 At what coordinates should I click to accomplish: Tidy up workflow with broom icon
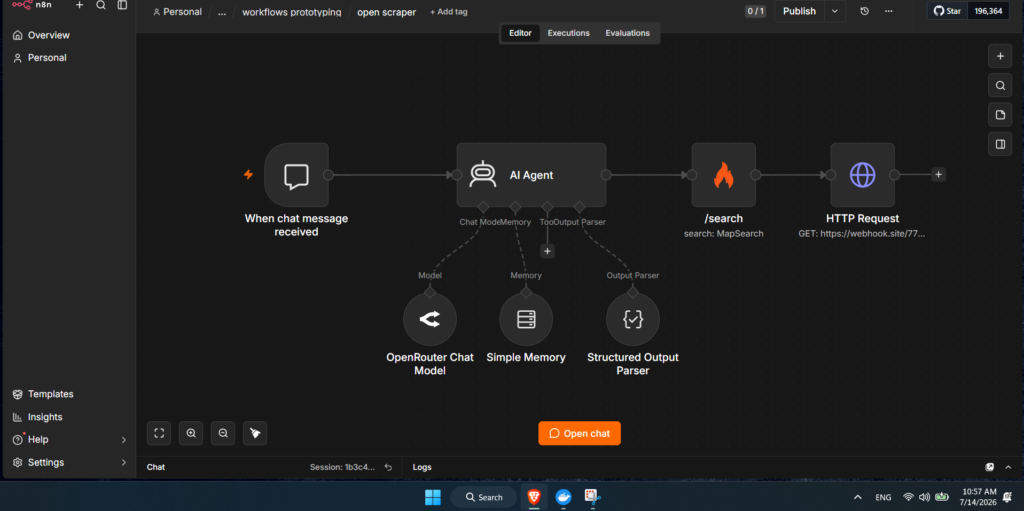pos(255,433)
